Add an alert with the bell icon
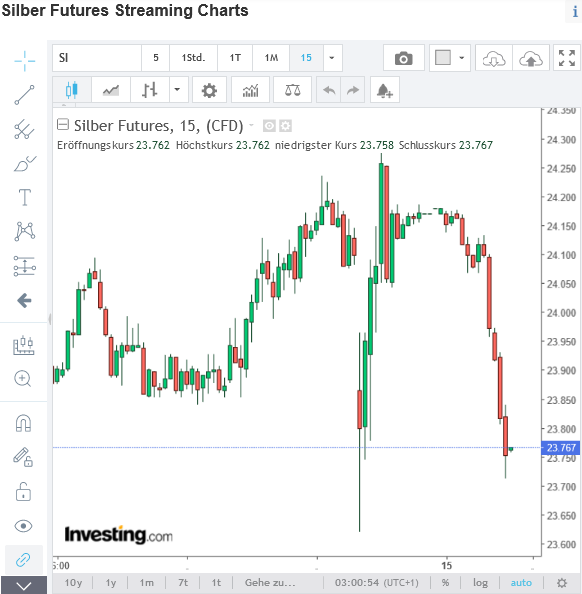Screen dimensions: 582x594 point(385,90)
